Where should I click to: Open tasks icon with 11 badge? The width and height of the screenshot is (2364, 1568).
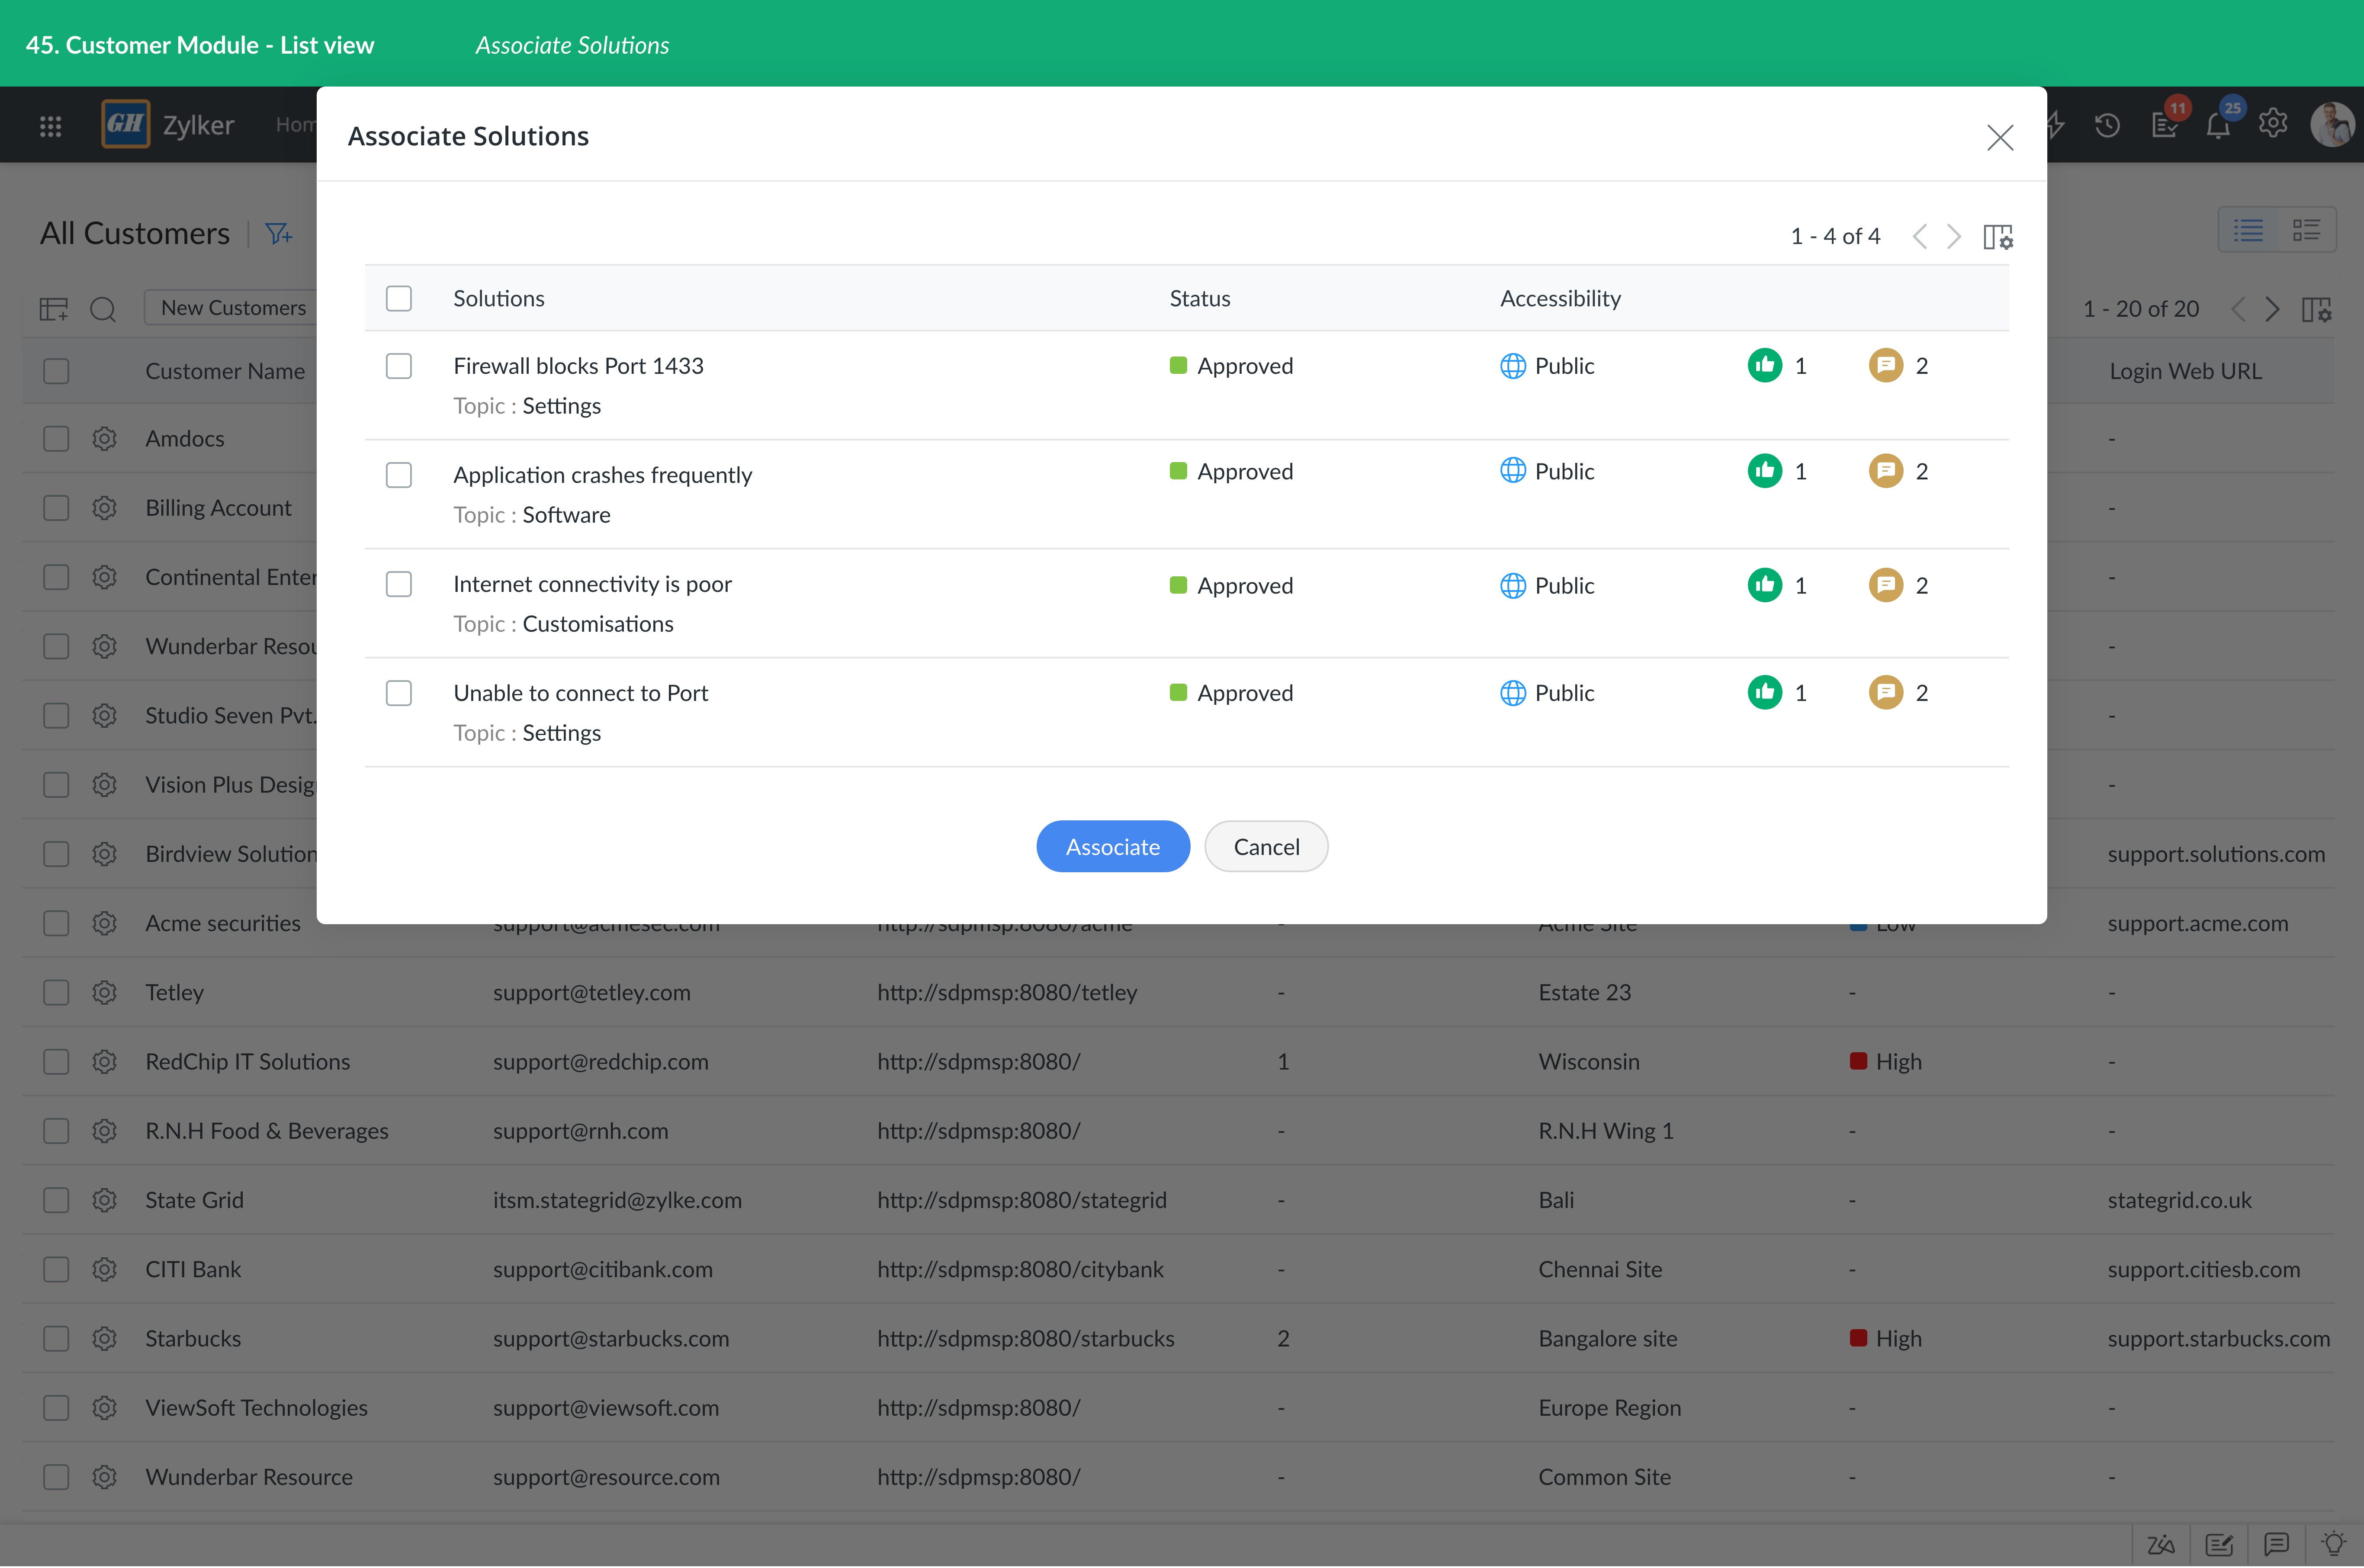click(2165, 125)
